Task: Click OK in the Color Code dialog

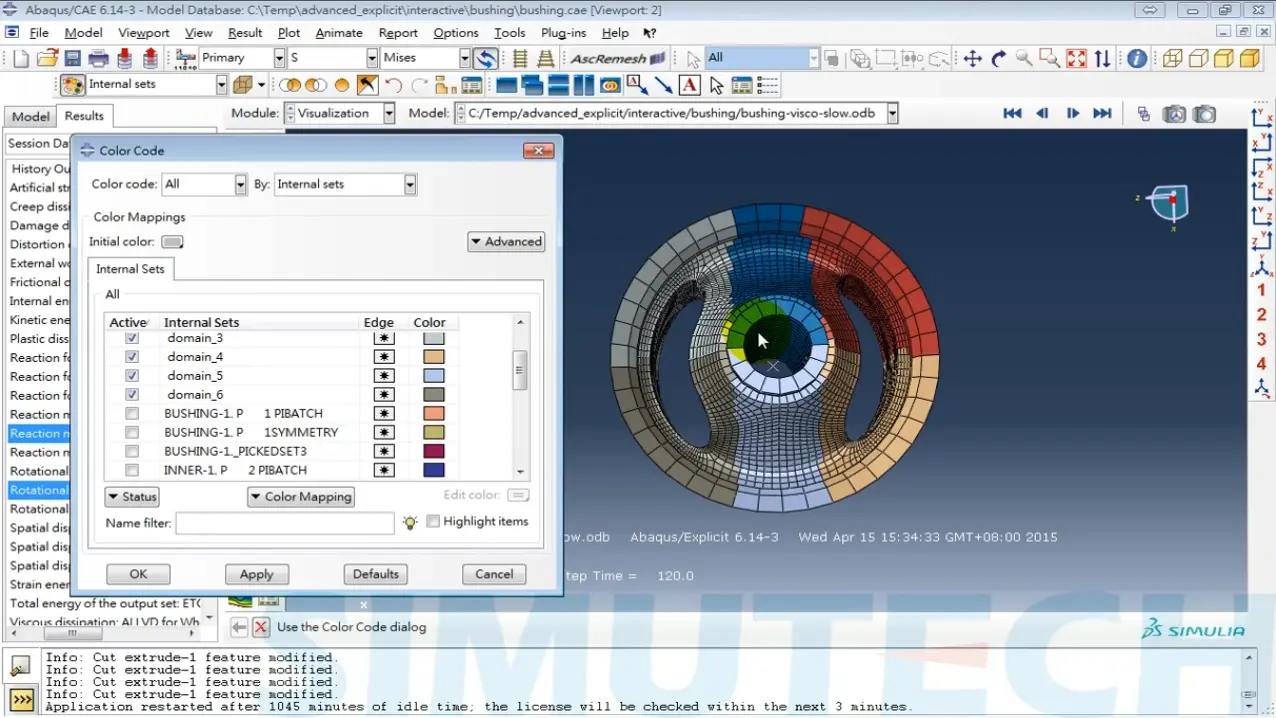Action: pos(138,574)
